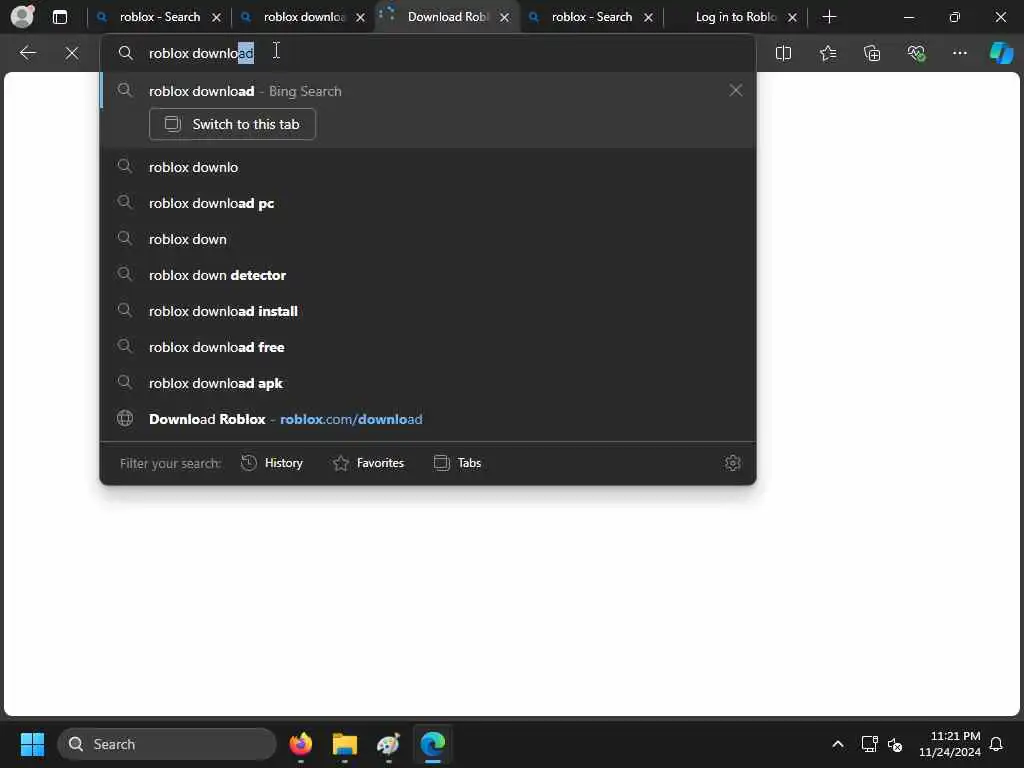This screenshot has height=768, width=1024.
Task: Launch Firefox from the taskbar
Action: point(300,744)
